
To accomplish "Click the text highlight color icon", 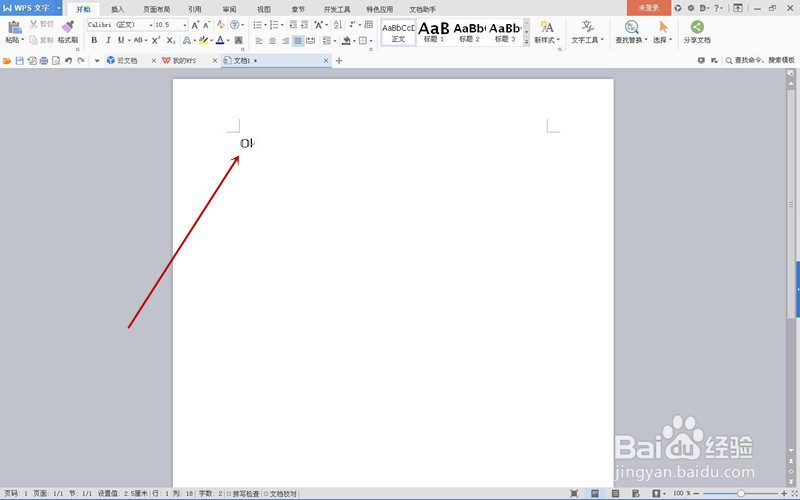I will 203,40.
